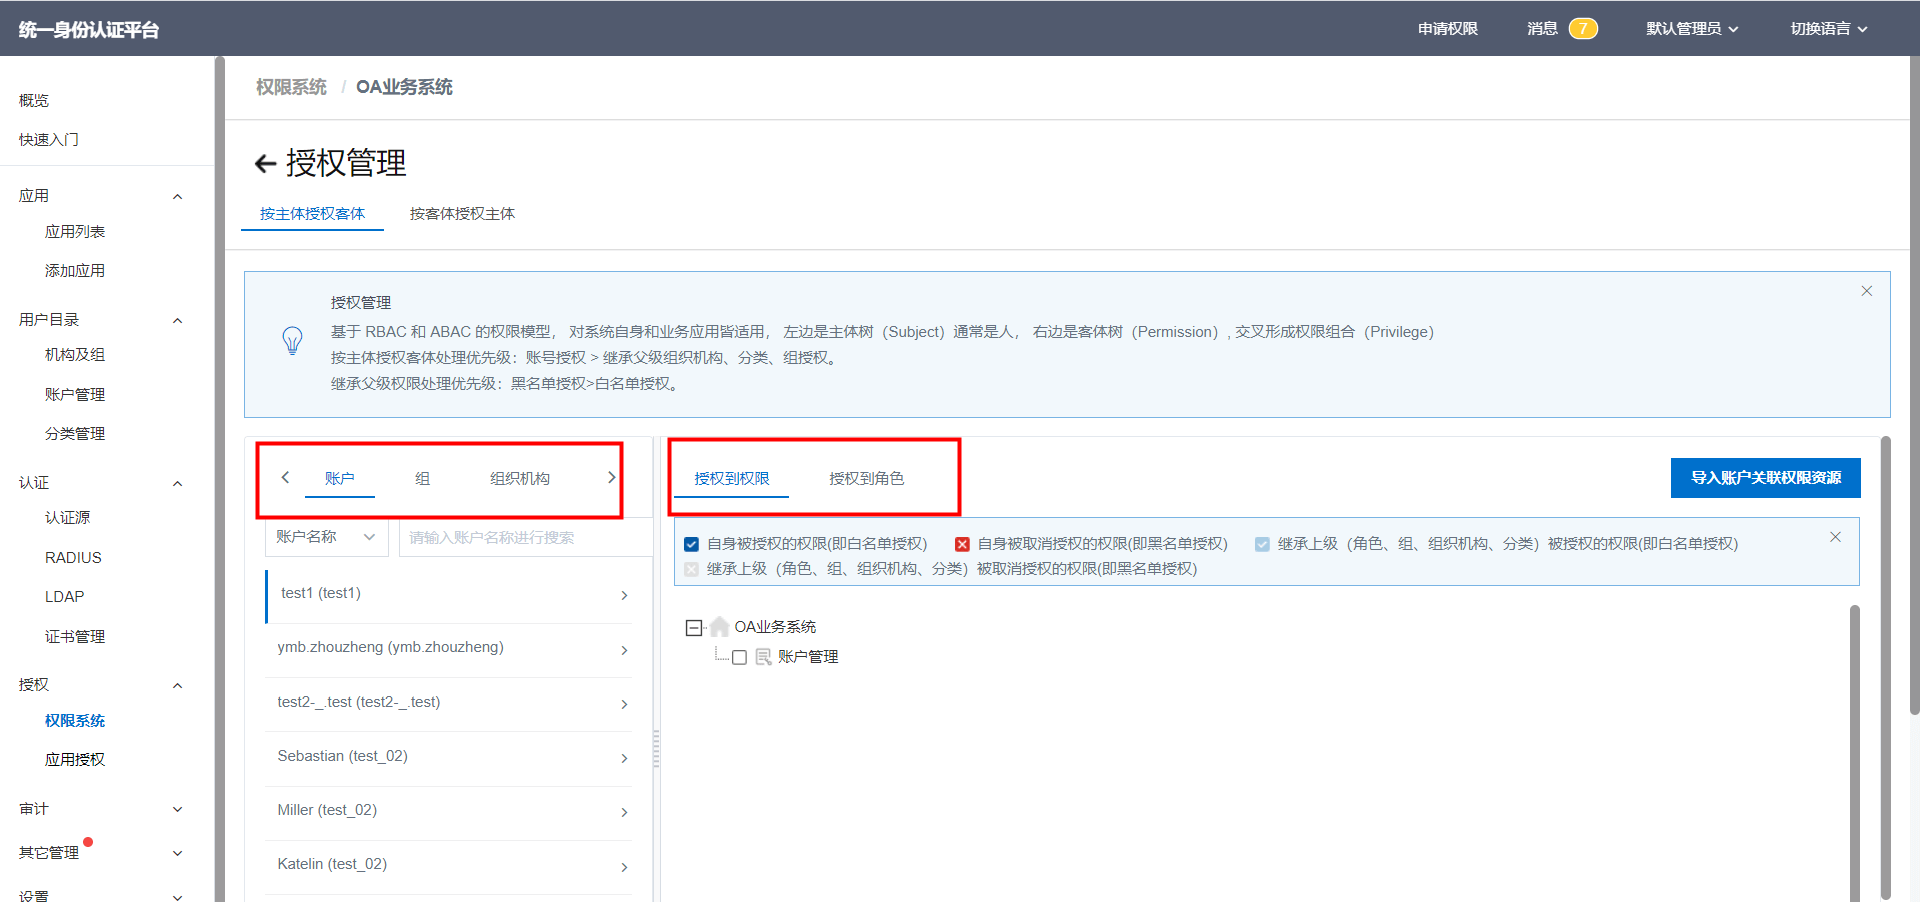Check the 账户管理 tree node checkbox

[x=740, y=657]
